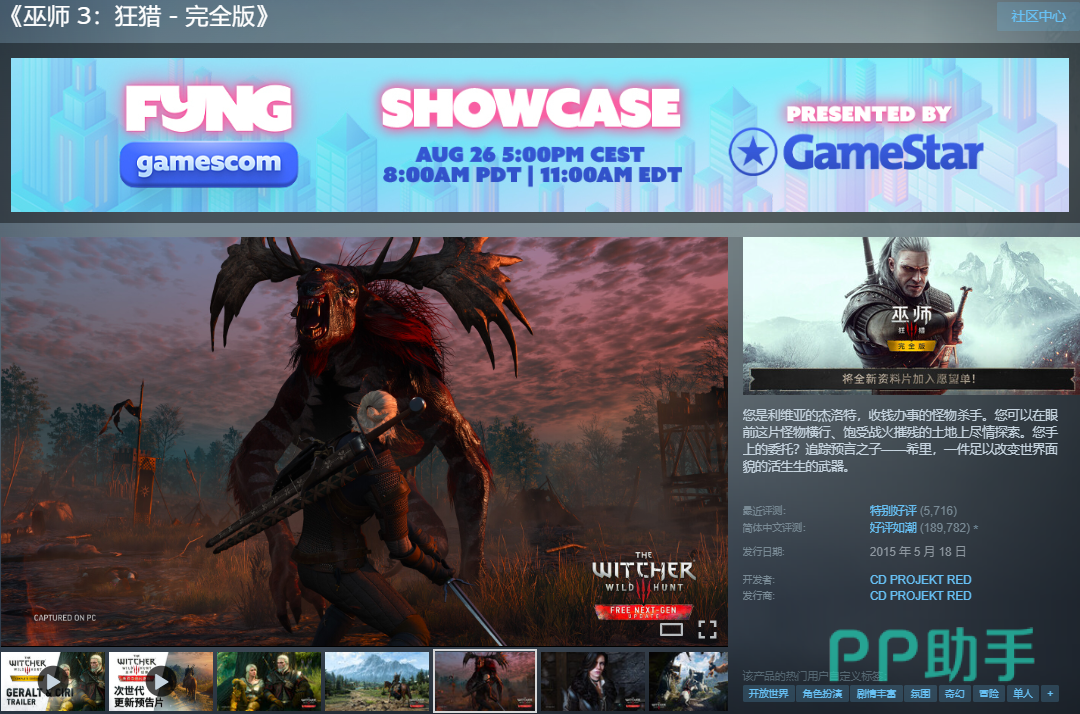Click the game description paragraph text
This screenshot has width=1080, height=714.
(x=900, y=441)
